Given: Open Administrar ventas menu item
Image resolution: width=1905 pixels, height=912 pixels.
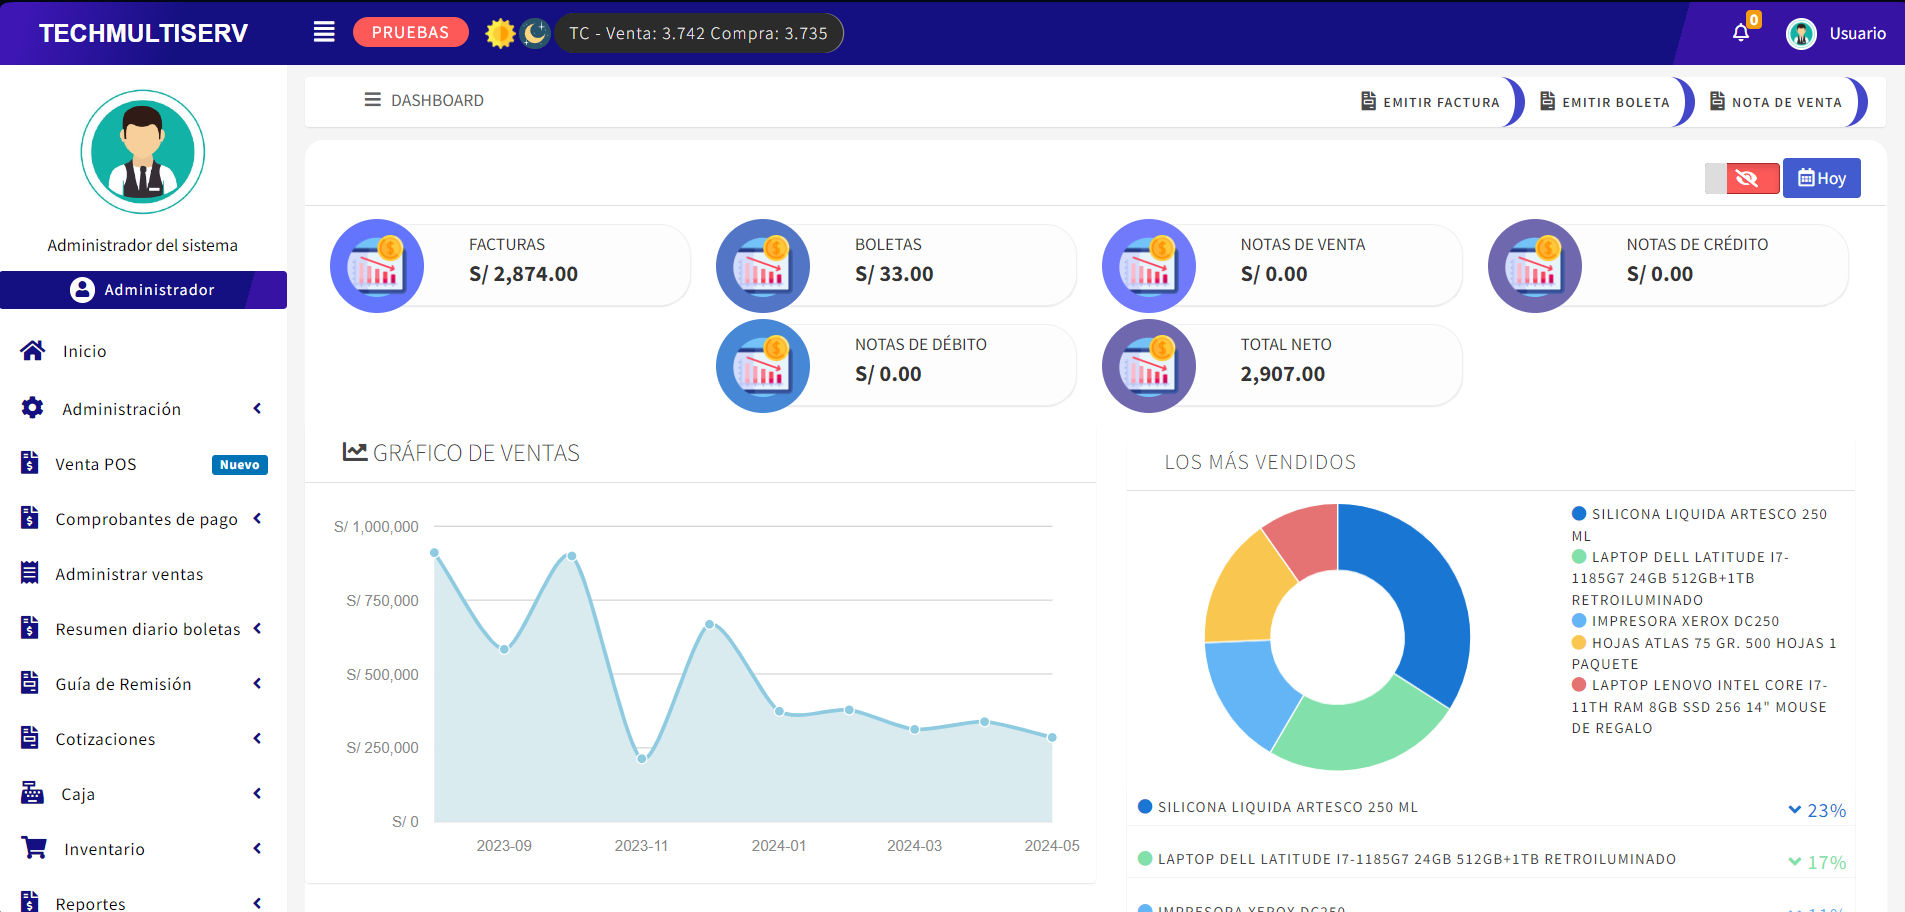Looking at the screenshot, I should tap(129, 574).
